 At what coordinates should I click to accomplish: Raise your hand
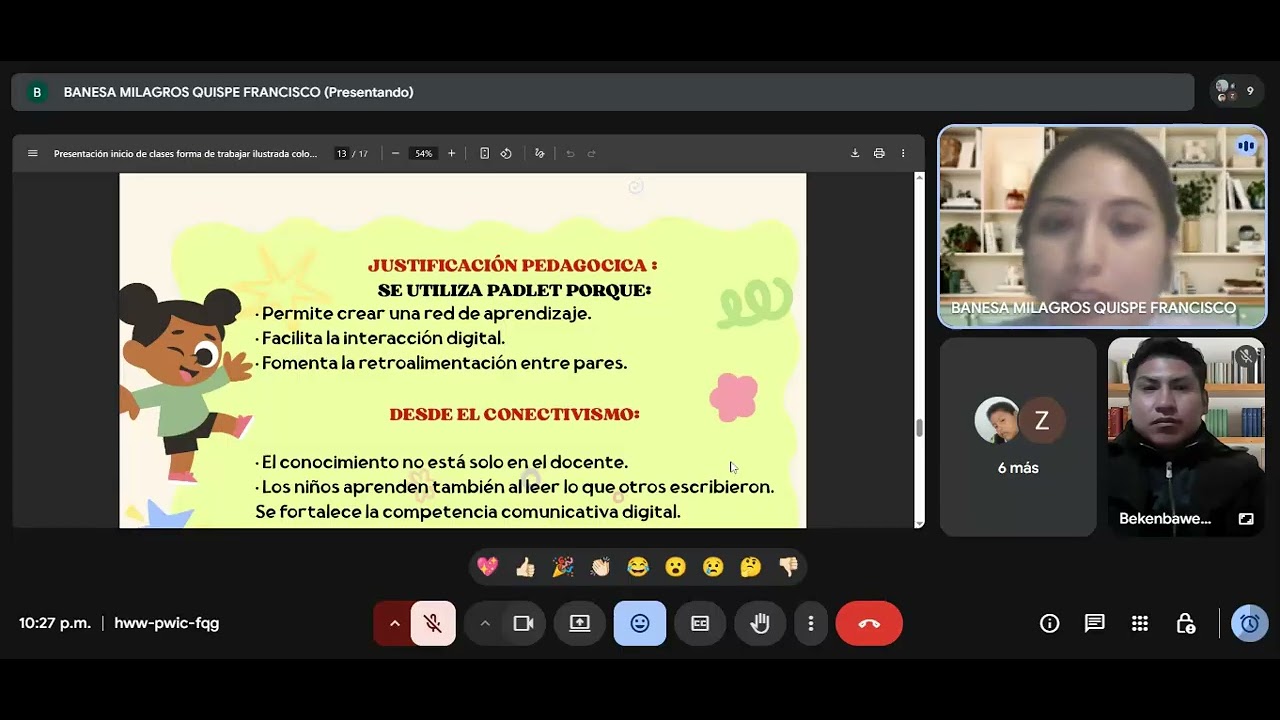[x=760, y=623]
